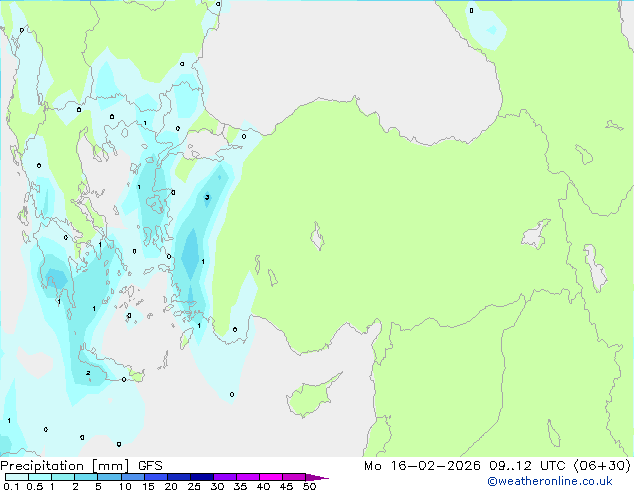The height and width of the screenshot is (490, 634).
Task: Click the '2' precipitation value over Crete
Action: point(88,373)
